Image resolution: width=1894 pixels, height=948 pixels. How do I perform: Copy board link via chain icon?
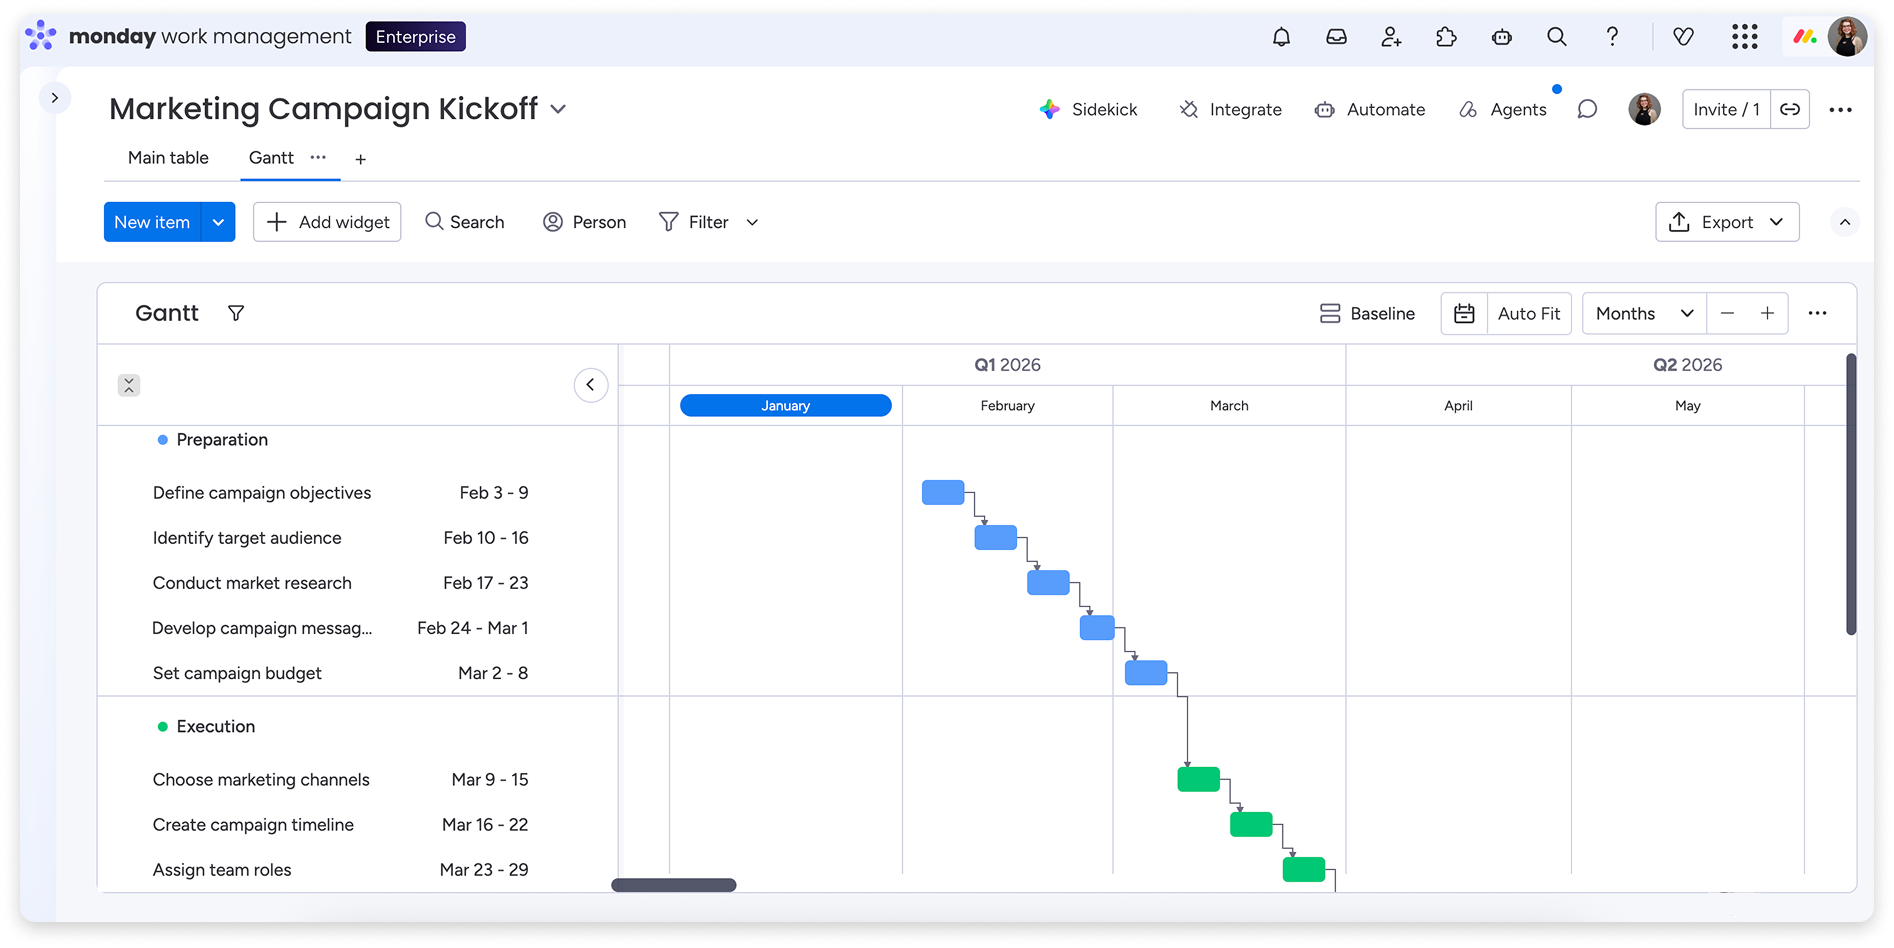tap(1790, 110)
